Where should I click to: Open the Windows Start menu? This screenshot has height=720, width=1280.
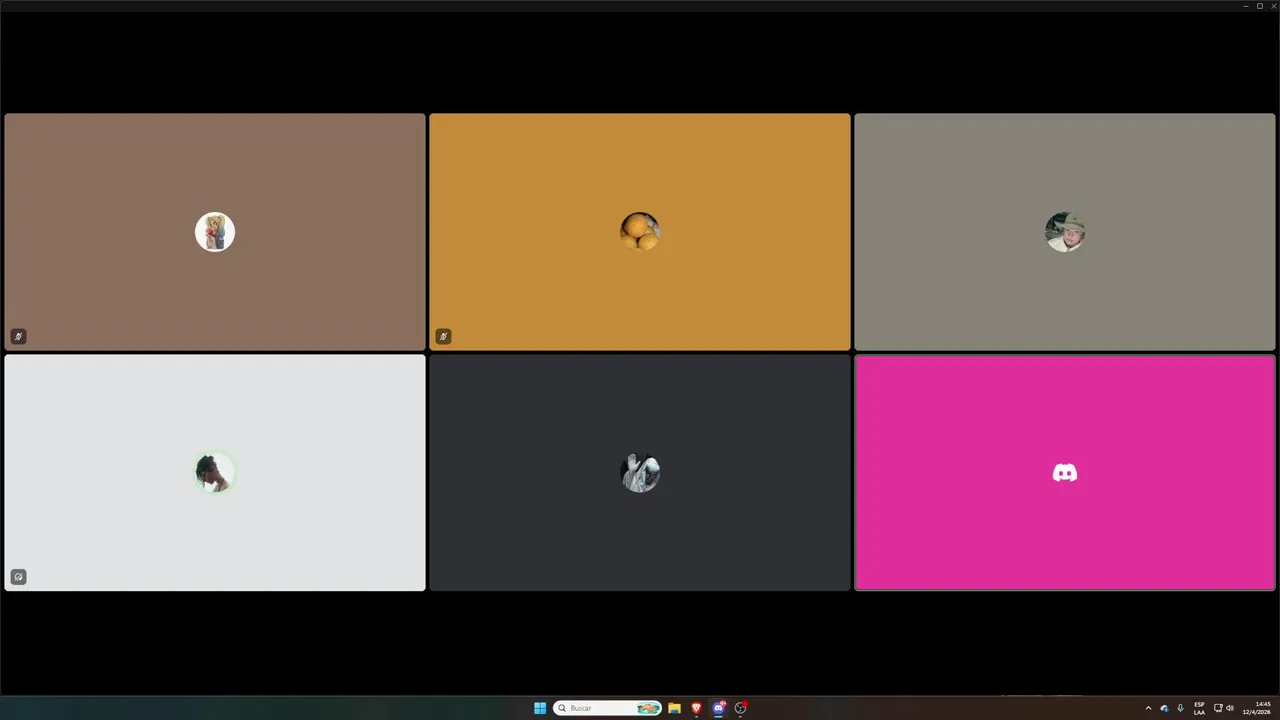[540, 708]
